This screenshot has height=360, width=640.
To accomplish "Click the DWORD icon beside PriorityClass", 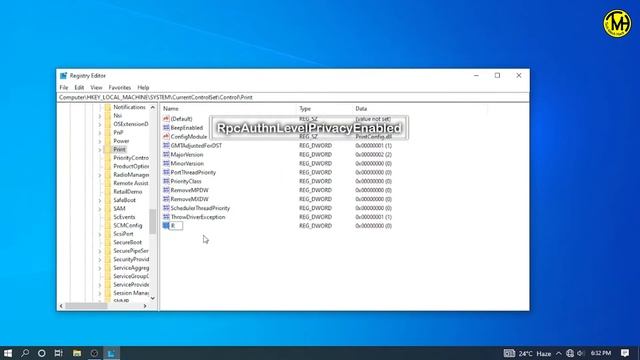I will click(166, 181).
